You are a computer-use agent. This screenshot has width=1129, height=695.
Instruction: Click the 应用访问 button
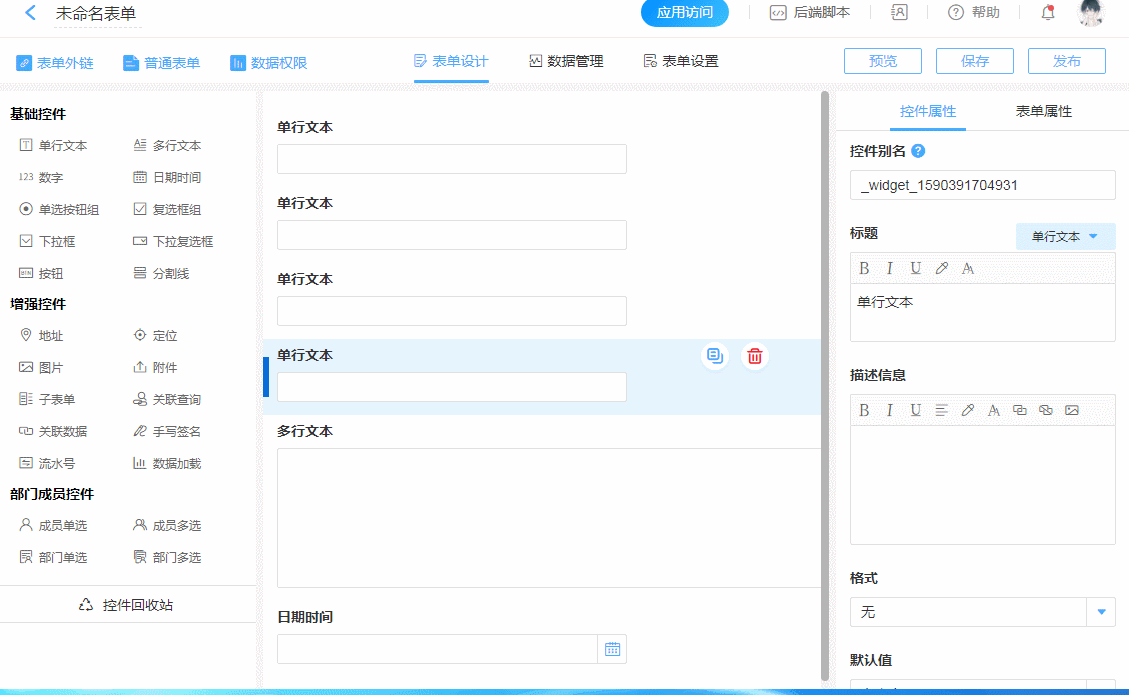coord(684,13)
